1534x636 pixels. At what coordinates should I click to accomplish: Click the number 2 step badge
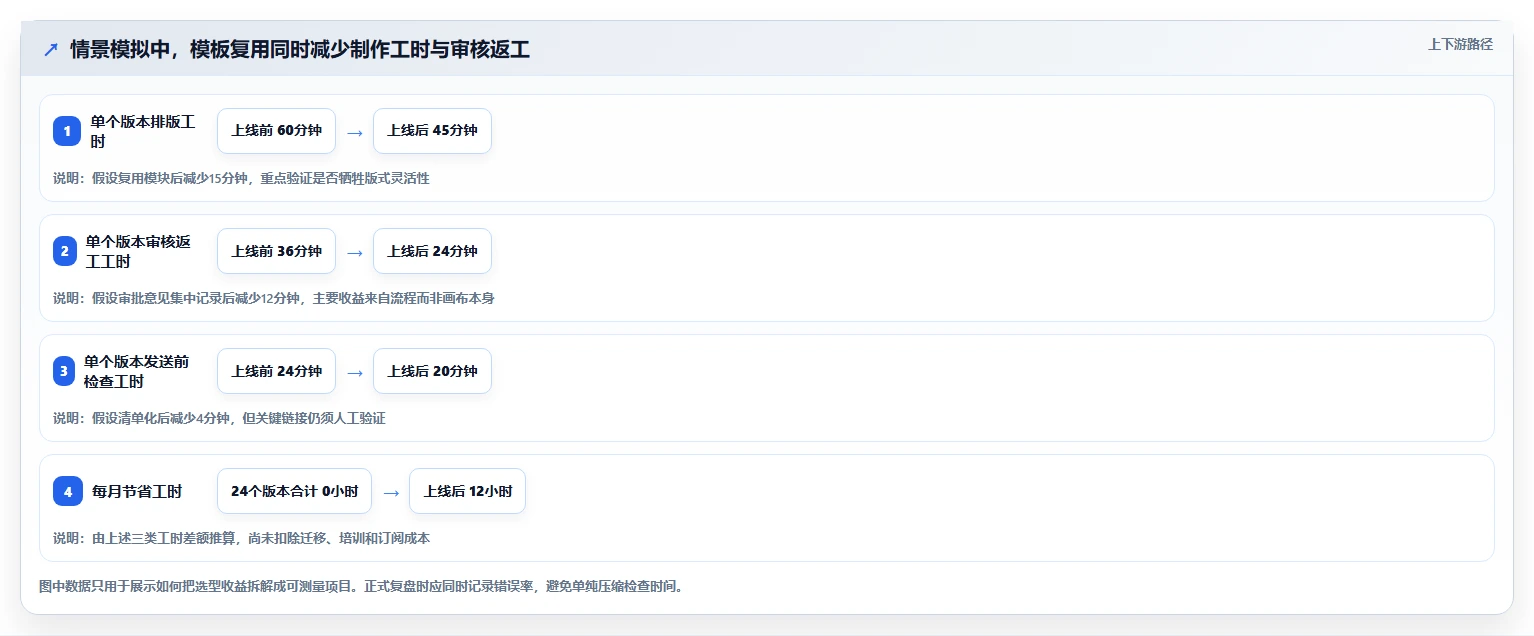tap(64, 251)
